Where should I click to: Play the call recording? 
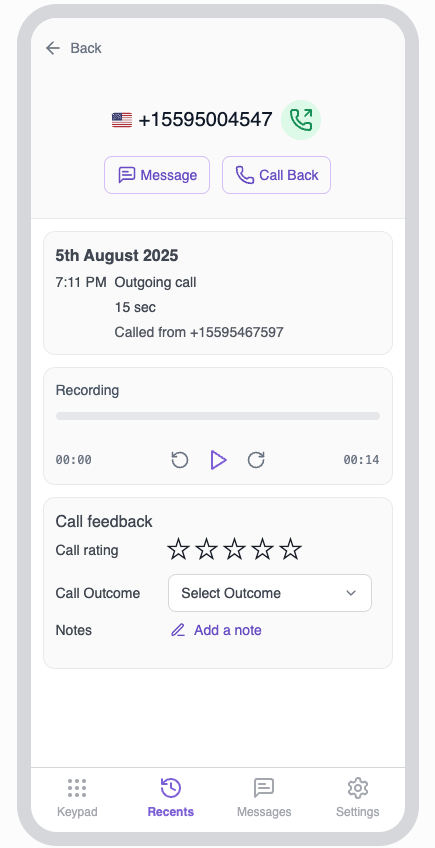[x=218, y=460]
